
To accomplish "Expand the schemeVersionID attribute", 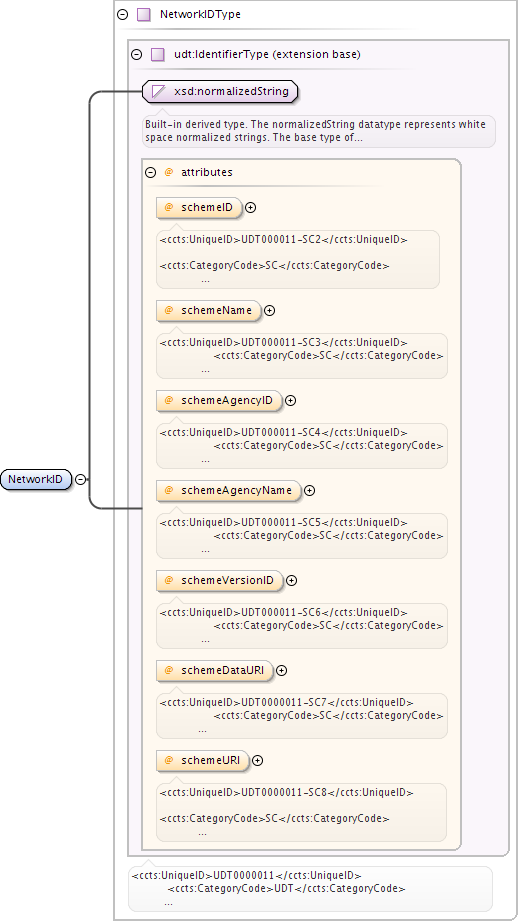I will [291, 580].
